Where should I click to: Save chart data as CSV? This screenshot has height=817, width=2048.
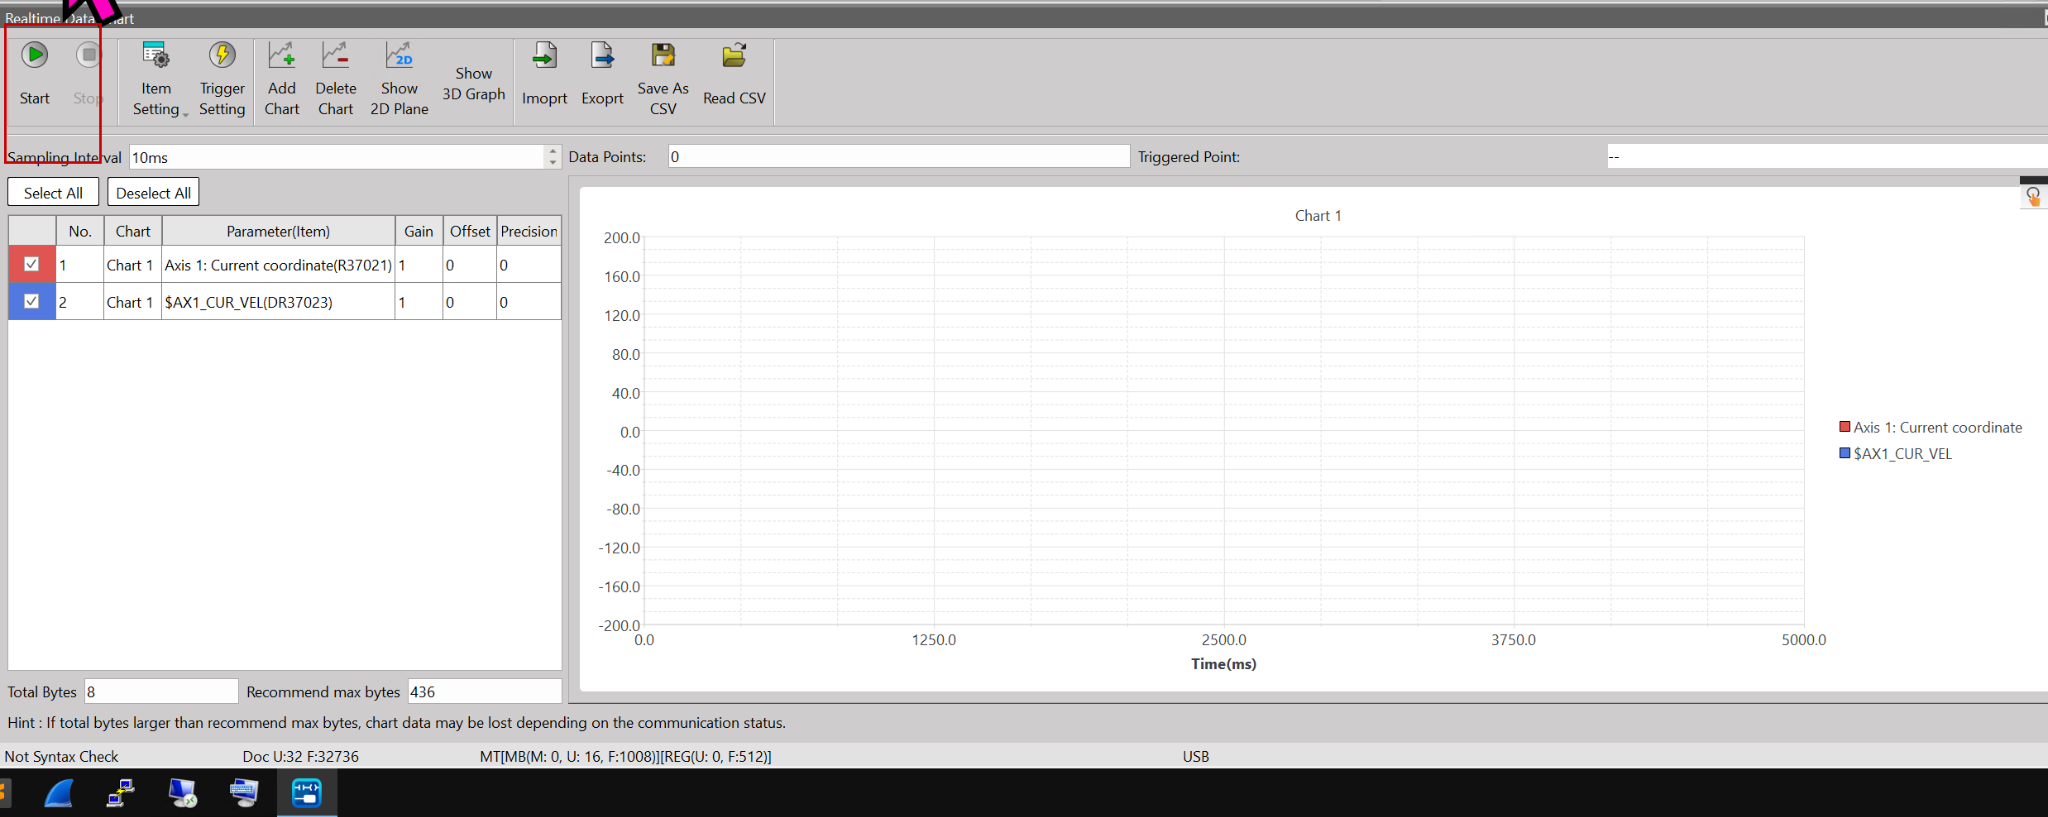coord(663,56)
